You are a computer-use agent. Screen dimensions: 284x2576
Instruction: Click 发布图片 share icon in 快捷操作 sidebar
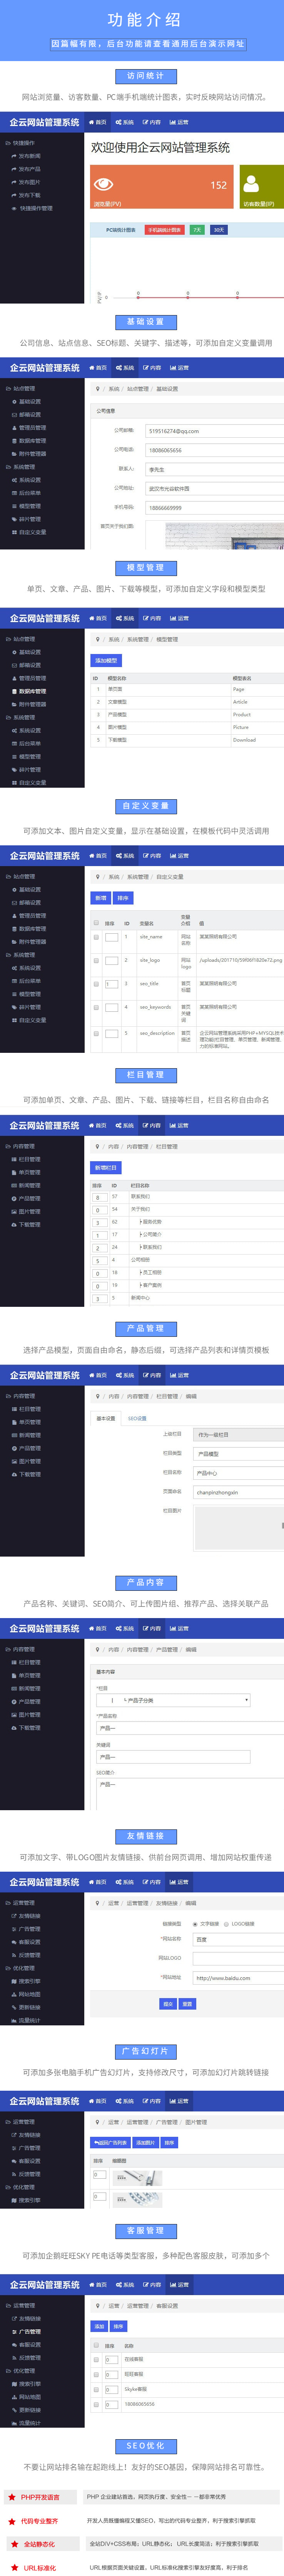[x=14, y=182]
